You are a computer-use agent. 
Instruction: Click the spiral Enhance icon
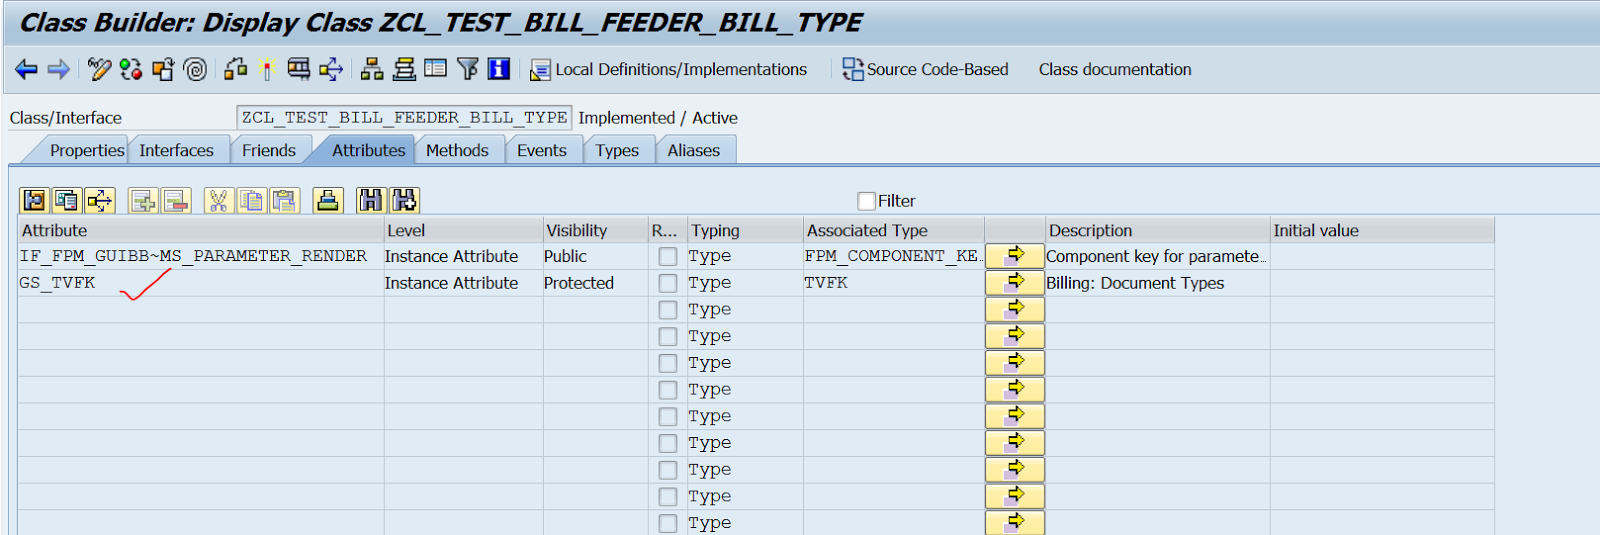196,69
